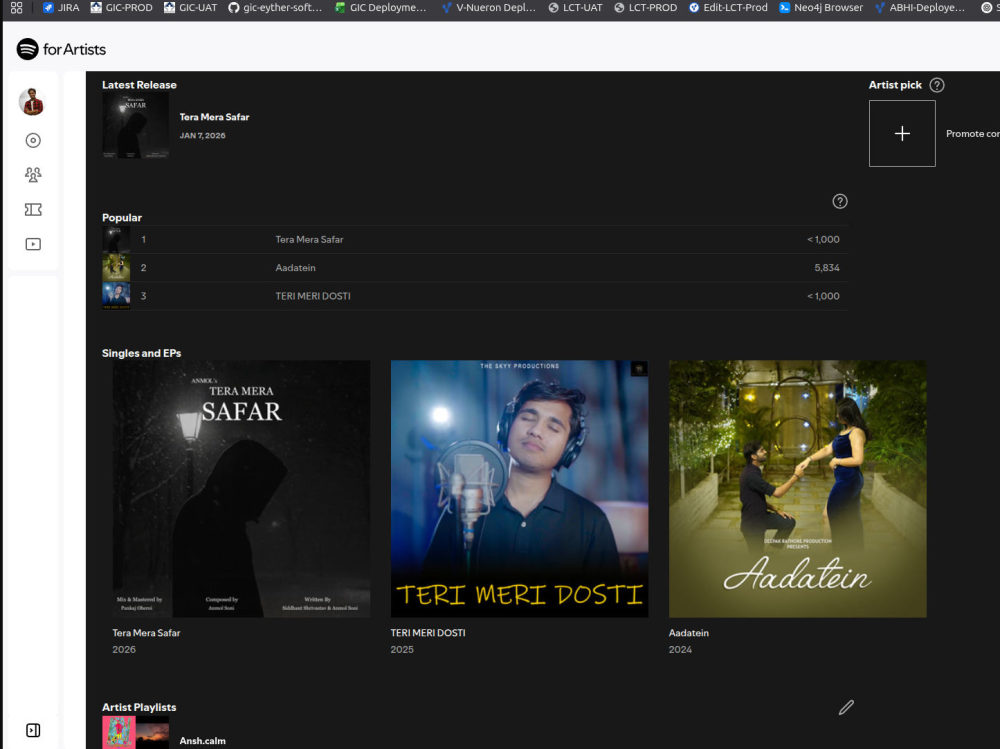Click the Spotify for Artists logo
1000x749 pixels.
point(61,49)
